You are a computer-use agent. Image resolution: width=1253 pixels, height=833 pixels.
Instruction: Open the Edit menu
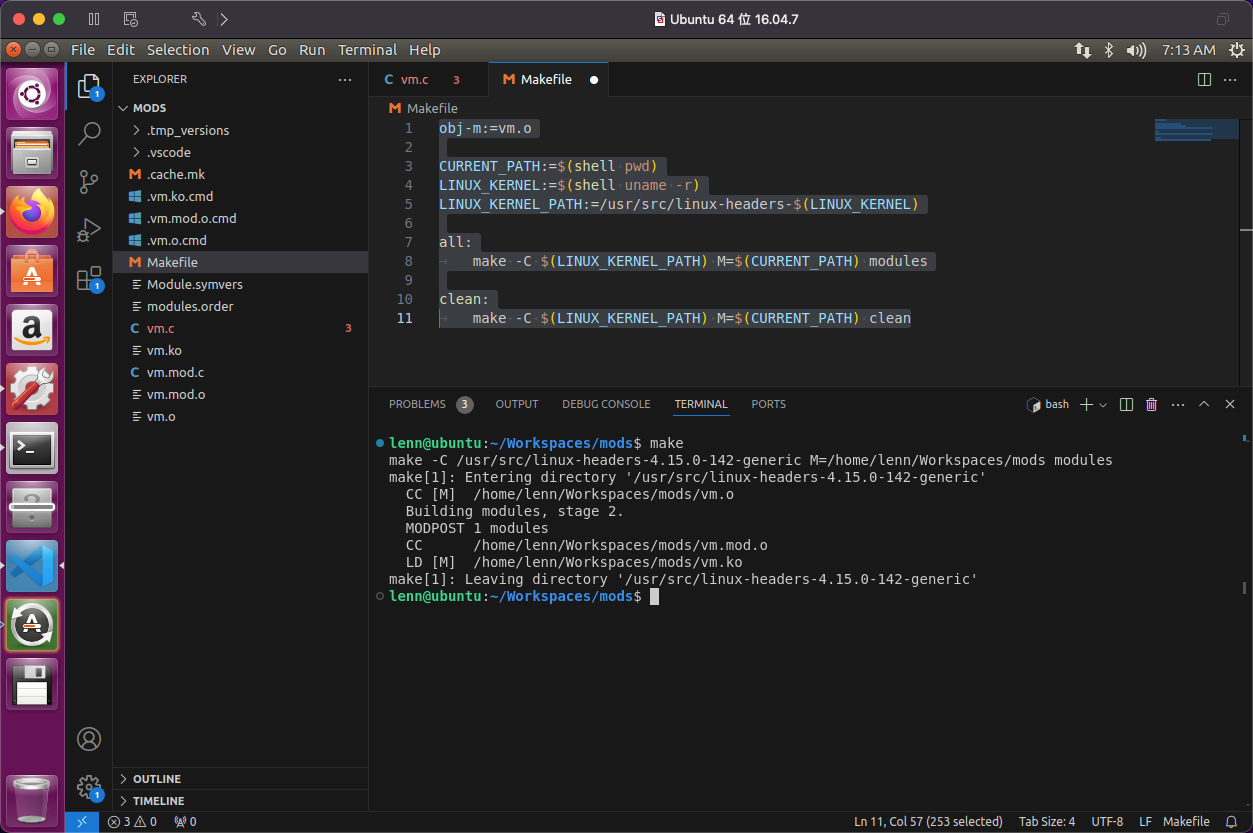120,50
